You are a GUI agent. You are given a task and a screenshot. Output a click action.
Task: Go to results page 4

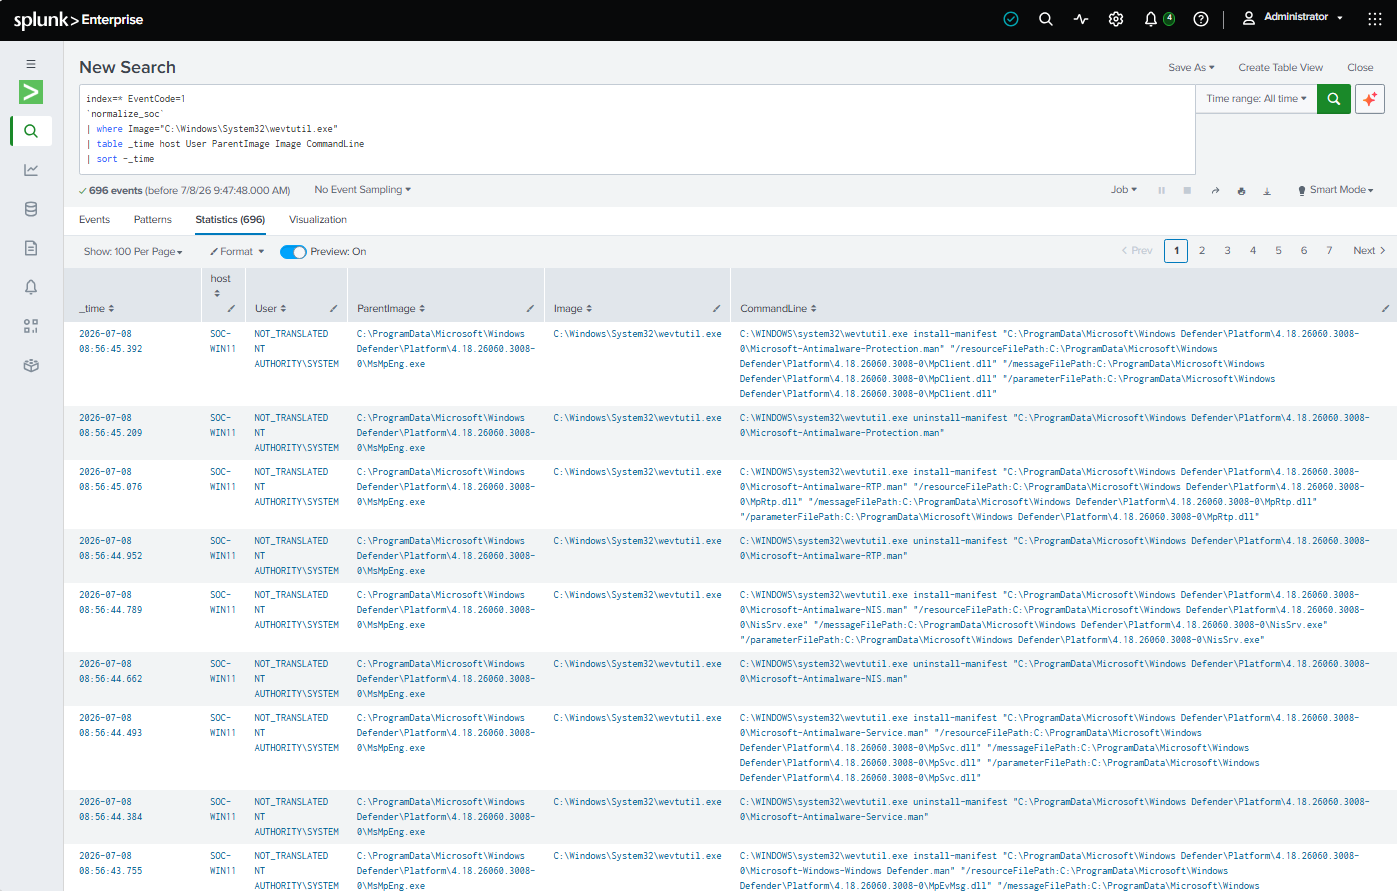(1253, 251)
